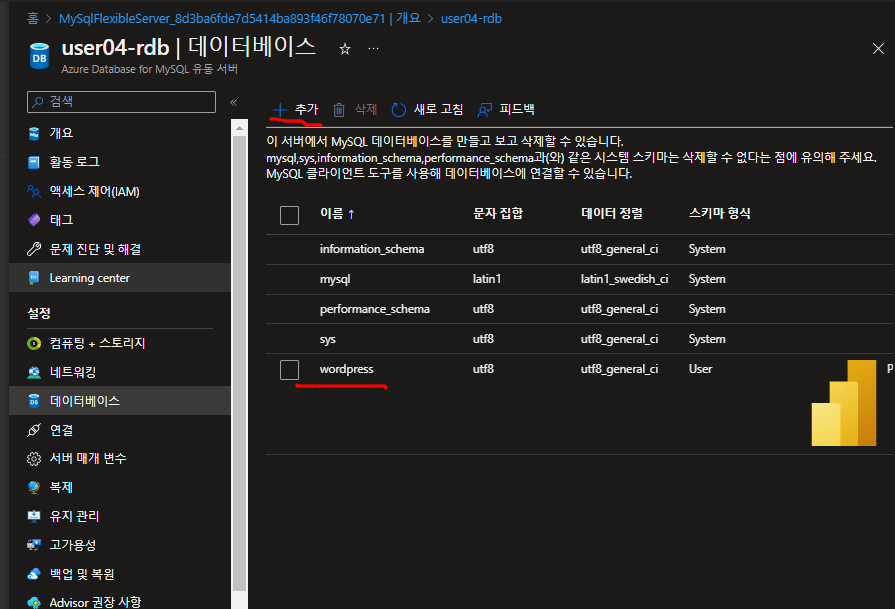This screenshot has width=895, height=609.
Task: Click the 피드백 feedback button label
Action: pyautogui.click(x=517, y=109)
